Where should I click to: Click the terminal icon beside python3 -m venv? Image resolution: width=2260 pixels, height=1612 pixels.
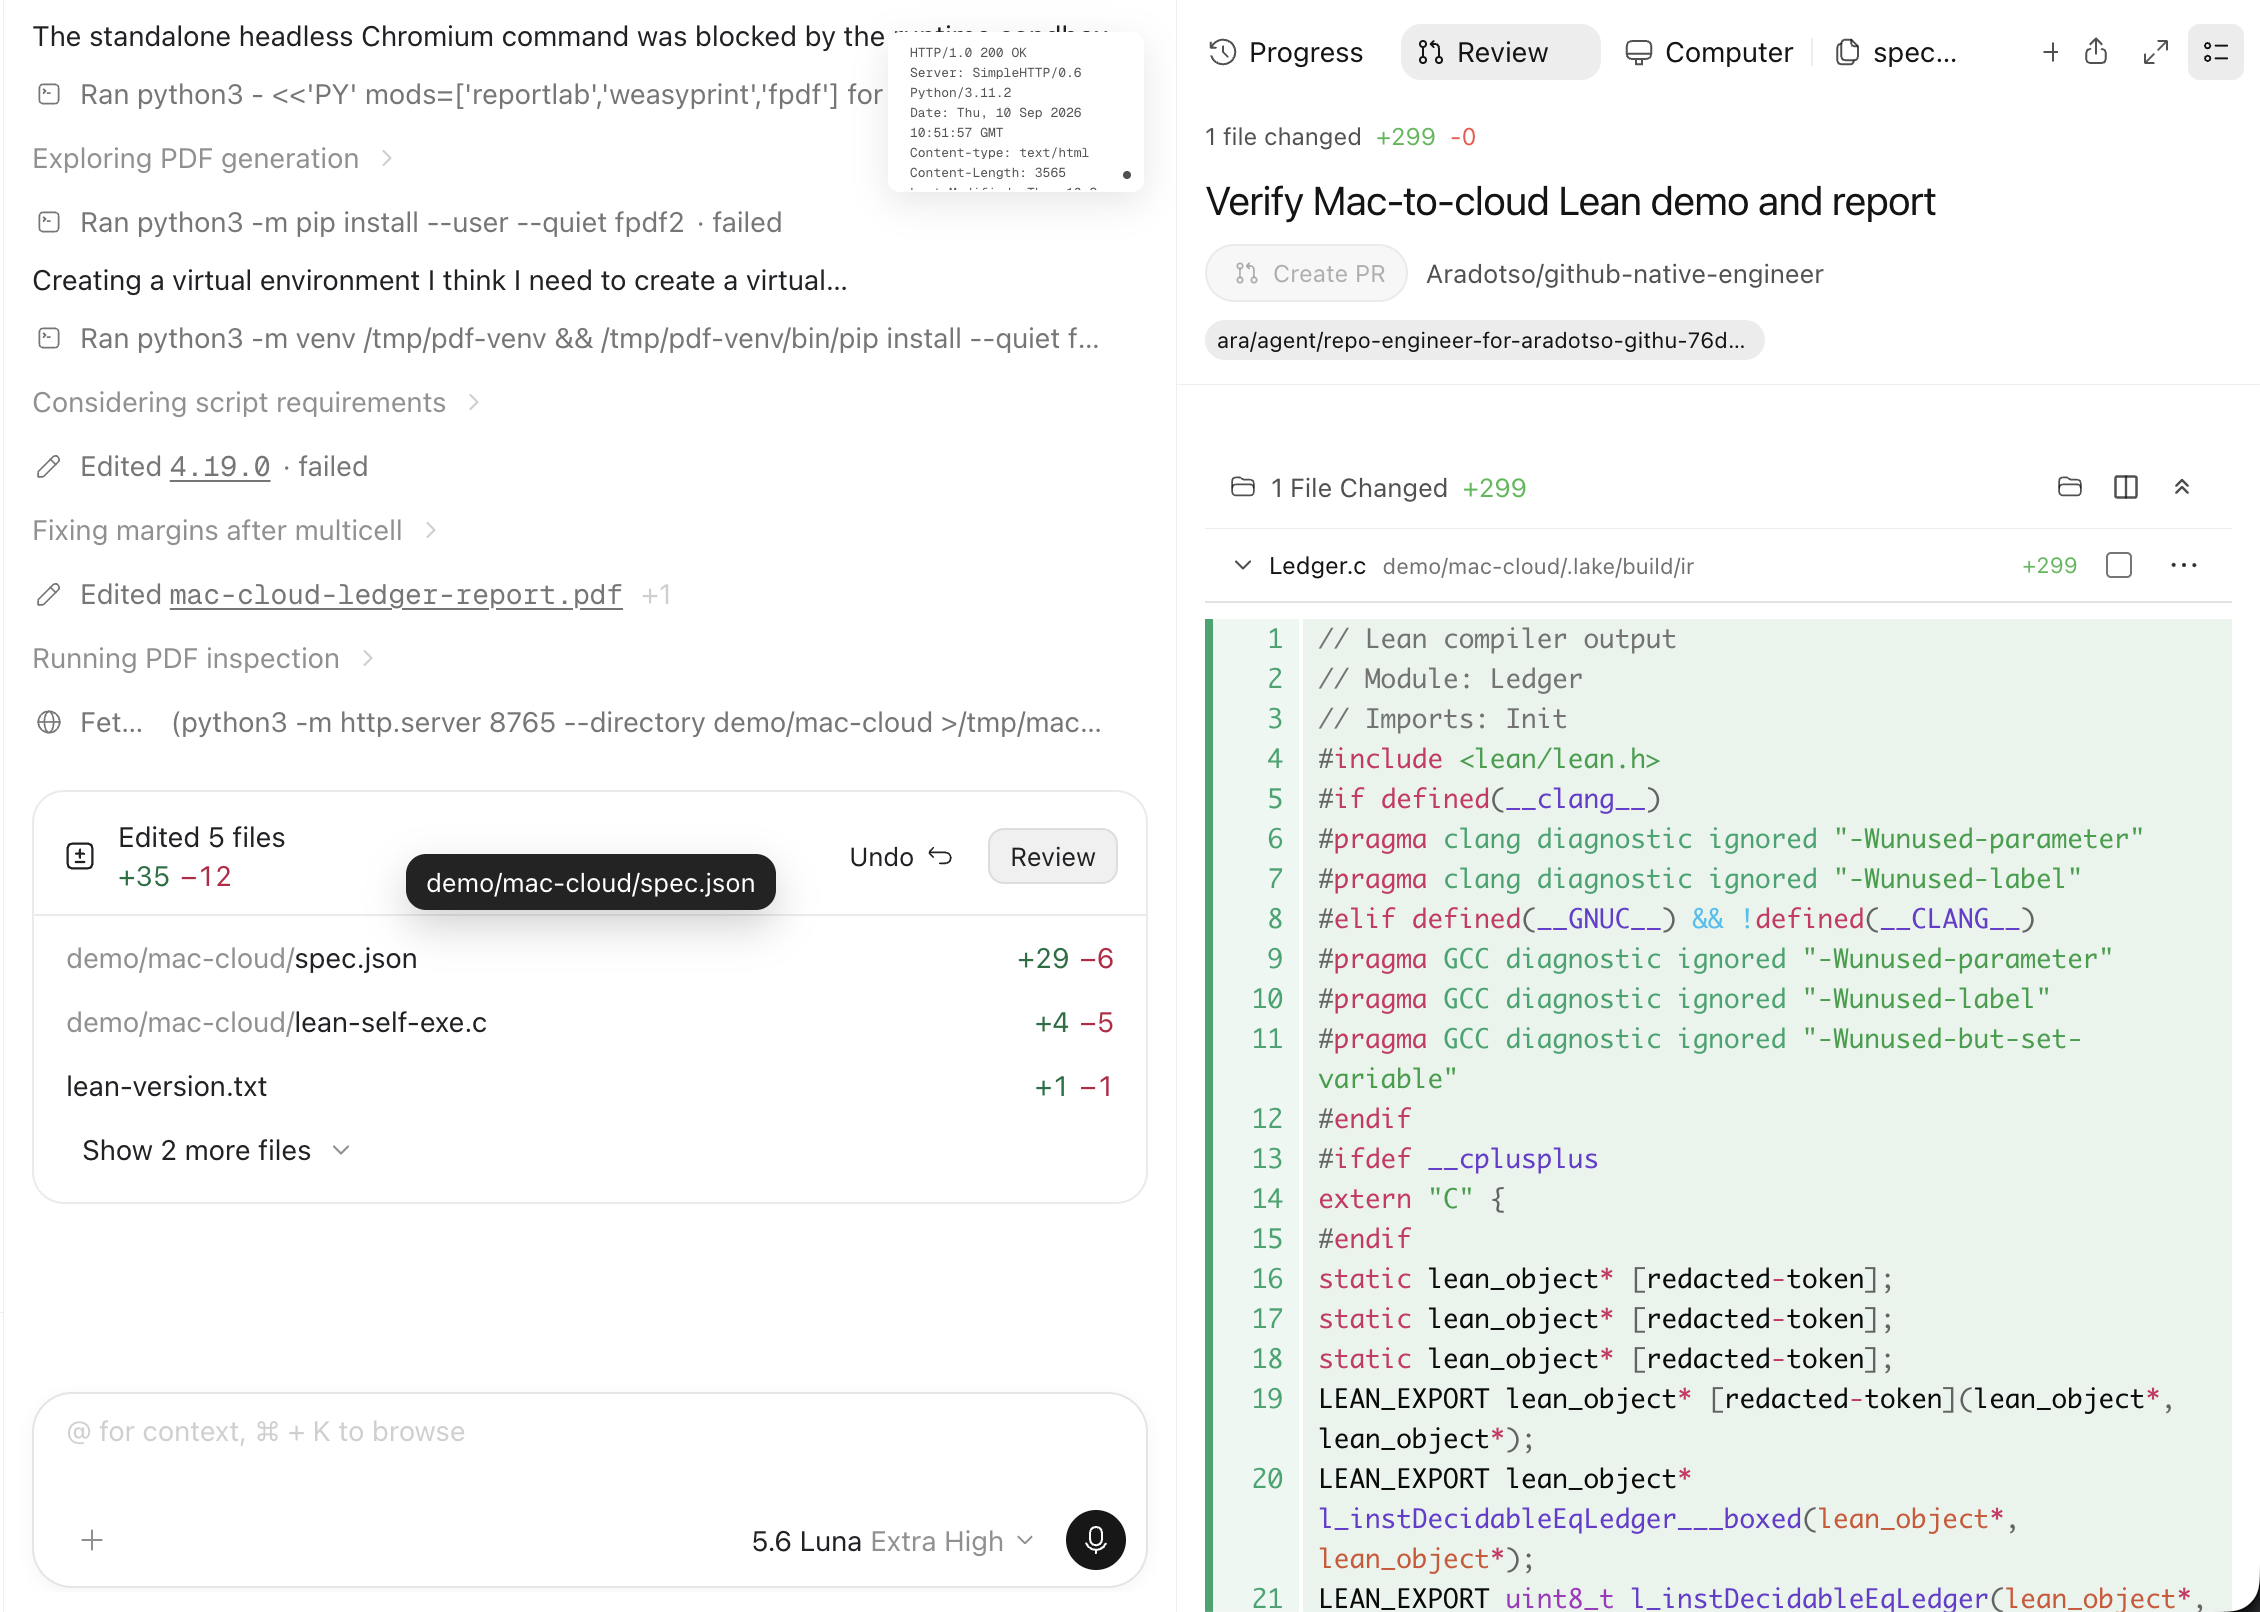[x=49, y=338]
